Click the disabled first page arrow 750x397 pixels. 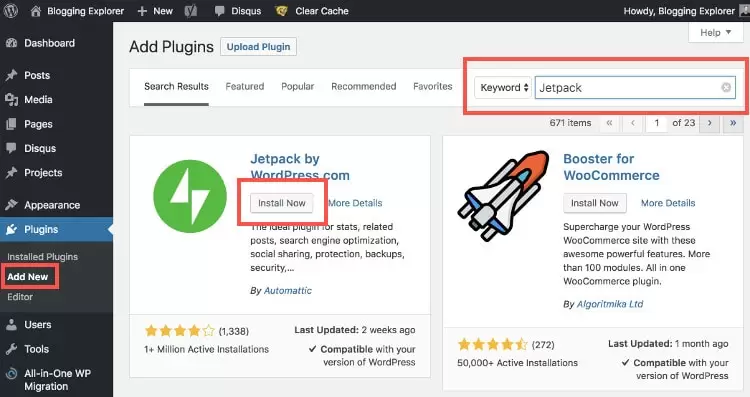coord(609,123)
